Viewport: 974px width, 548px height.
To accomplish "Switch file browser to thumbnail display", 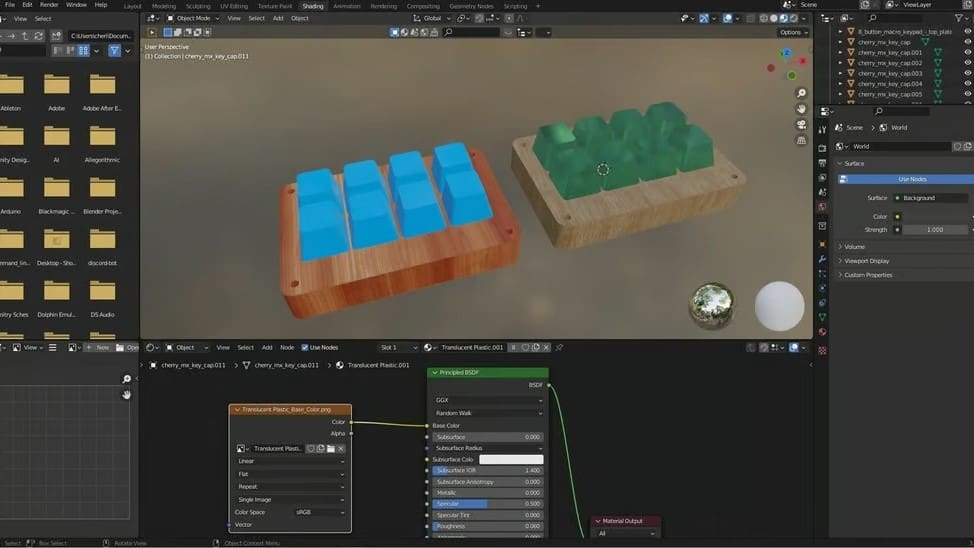I will (x=83, y=51).
